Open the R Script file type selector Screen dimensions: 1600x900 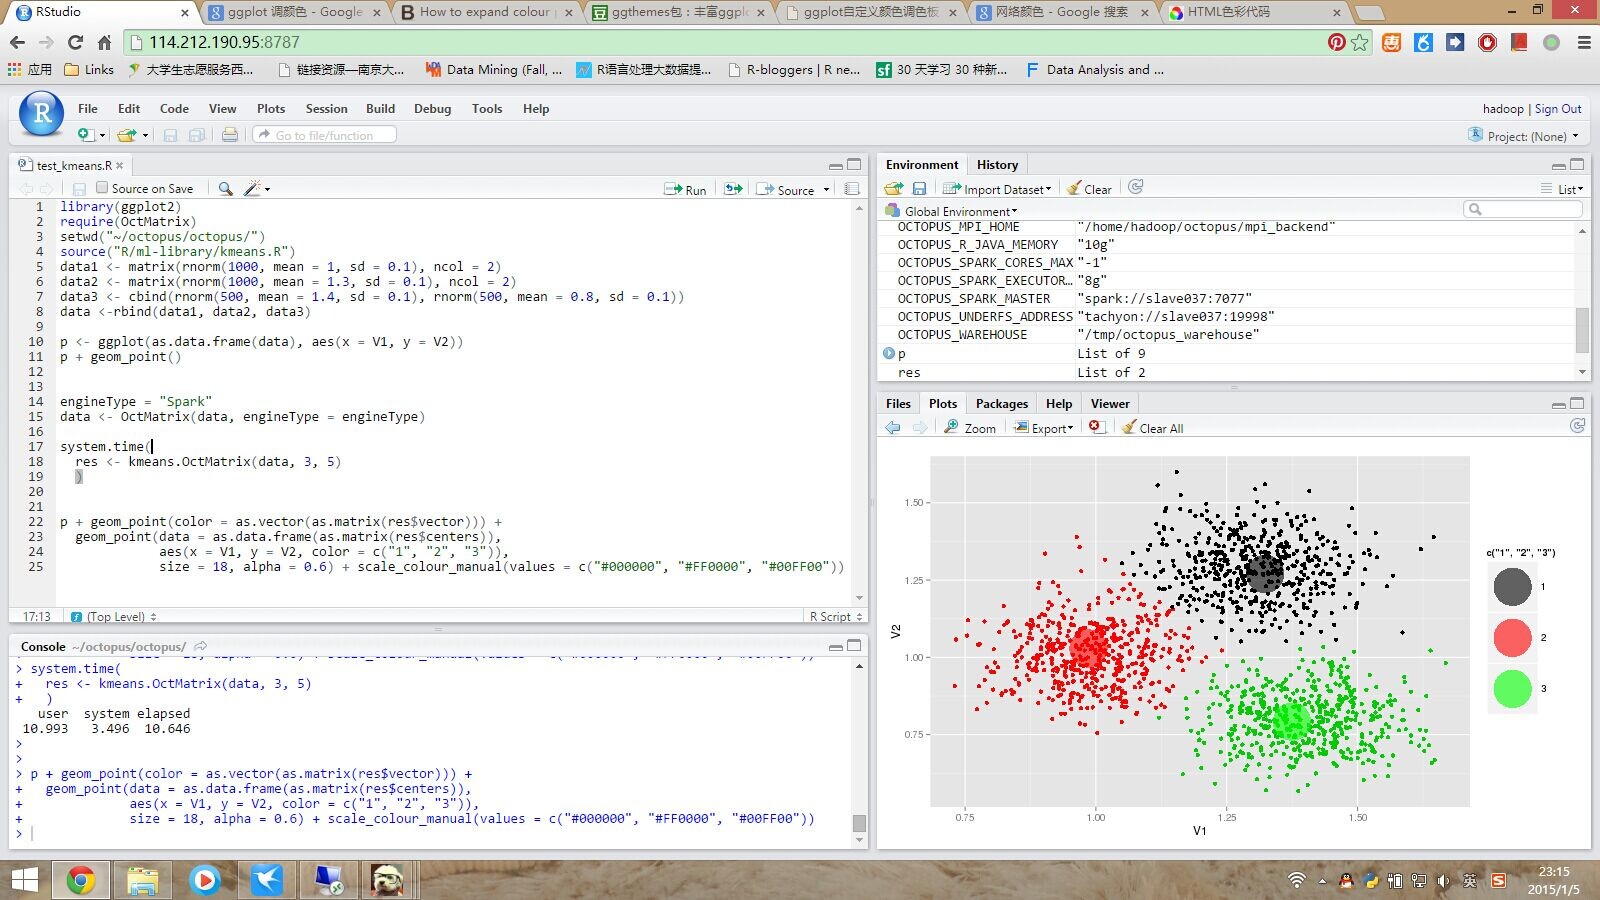(x=836, y=617)
